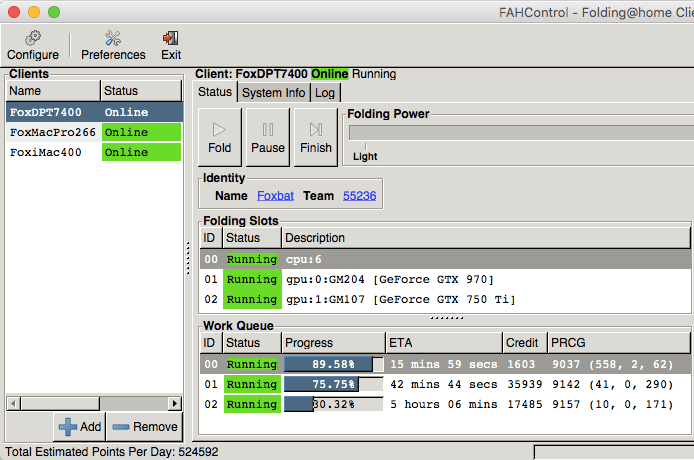Viewport: 694px width, 460px height.
Task: Select the FoxDPT7400 client
Action: tap(94, 112)
